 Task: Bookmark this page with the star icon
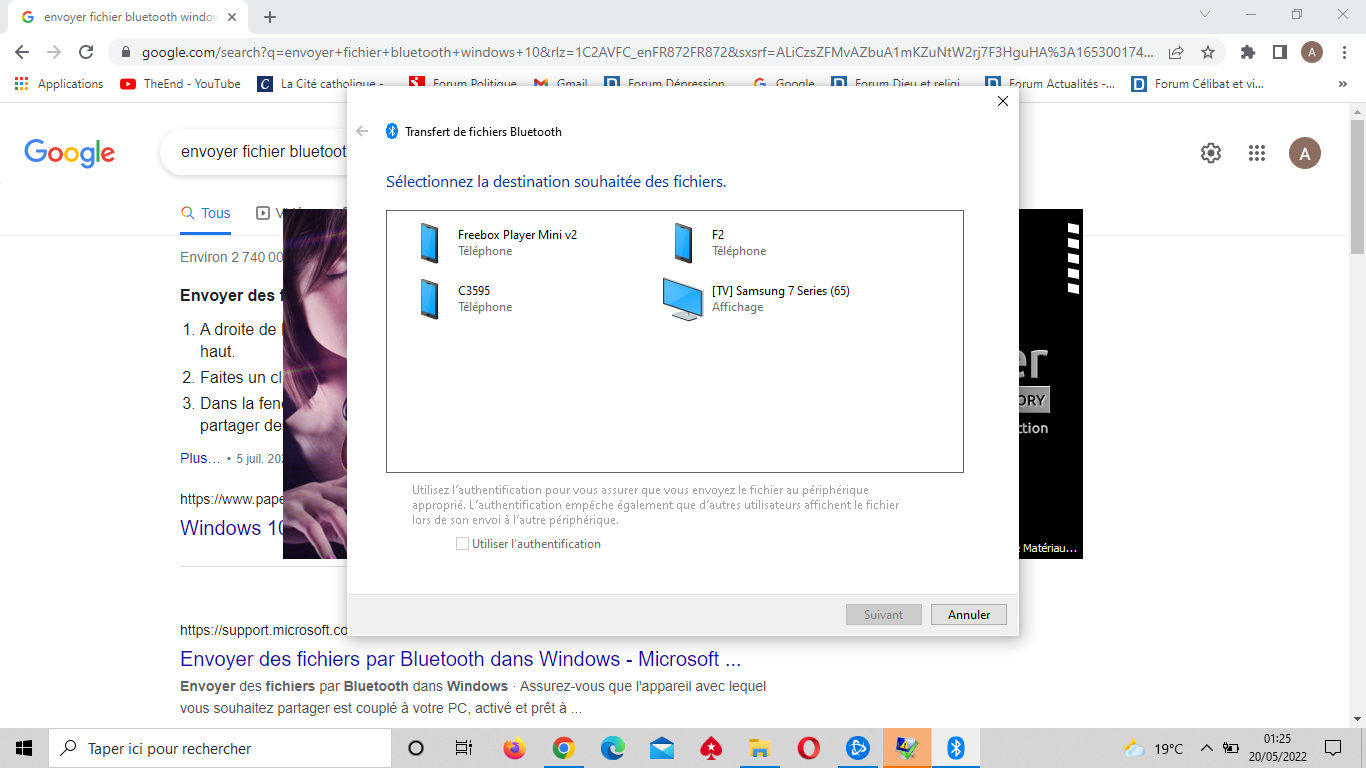pyautogui.click(x=1208, y=52)
